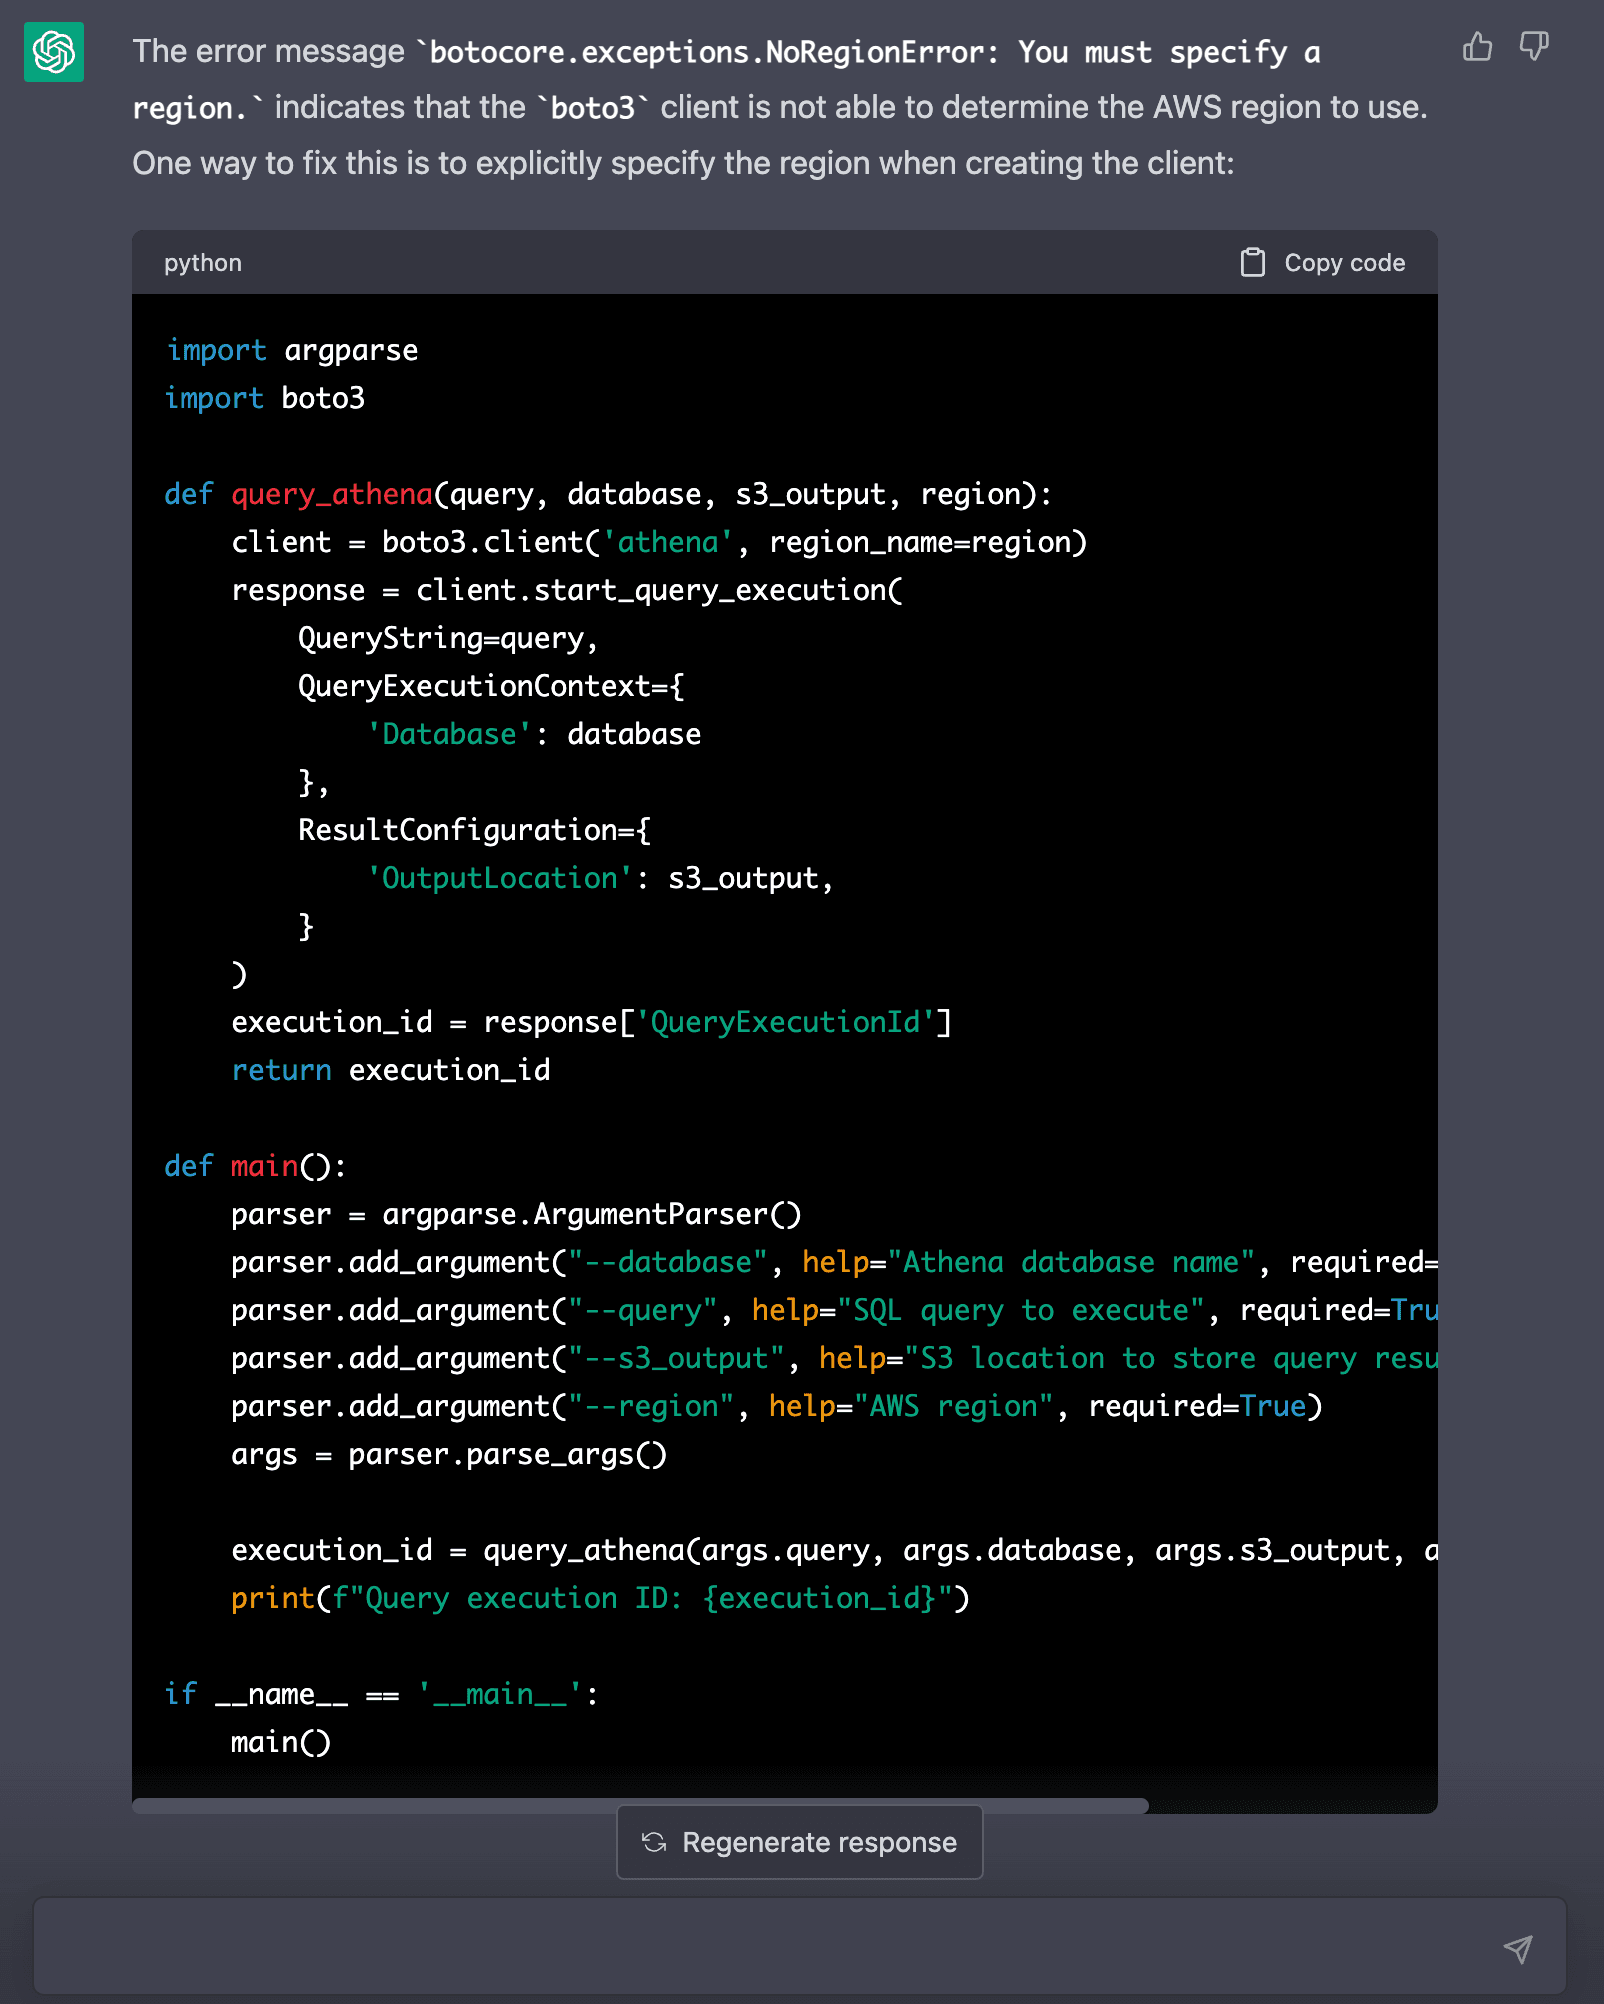Image resolution: width=1604 pixels, height=2004 pixels.
Task: Click the argparse module name on the import line
Action: click(x=351, y=350)
